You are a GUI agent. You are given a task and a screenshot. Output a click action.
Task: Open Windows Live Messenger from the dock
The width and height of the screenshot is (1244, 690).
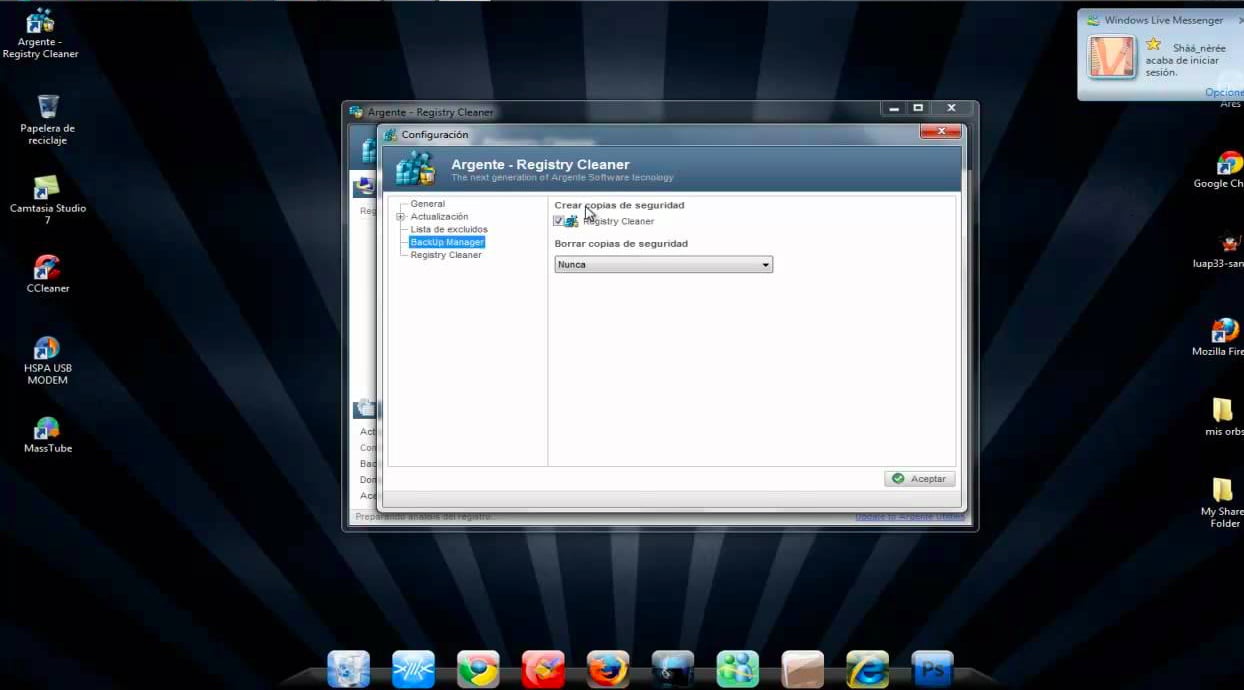[x=737, y=669]
